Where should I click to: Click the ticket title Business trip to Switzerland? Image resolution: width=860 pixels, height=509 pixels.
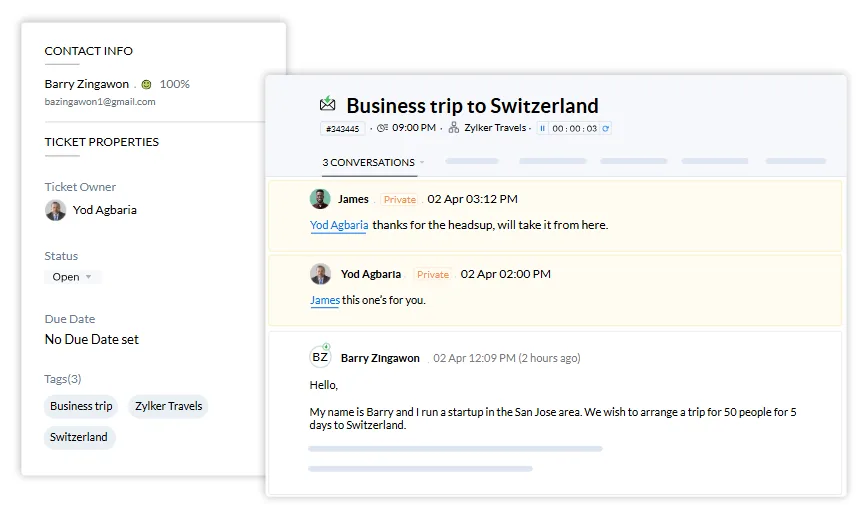(472, 105)
